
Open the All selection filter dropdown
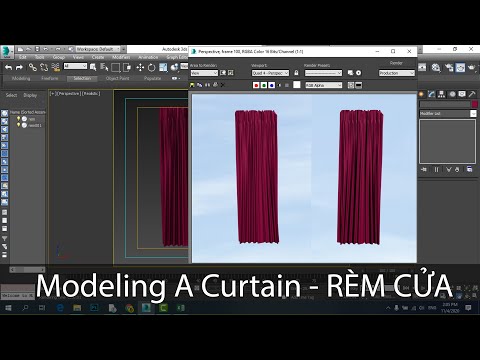click(x=75, y=66)
